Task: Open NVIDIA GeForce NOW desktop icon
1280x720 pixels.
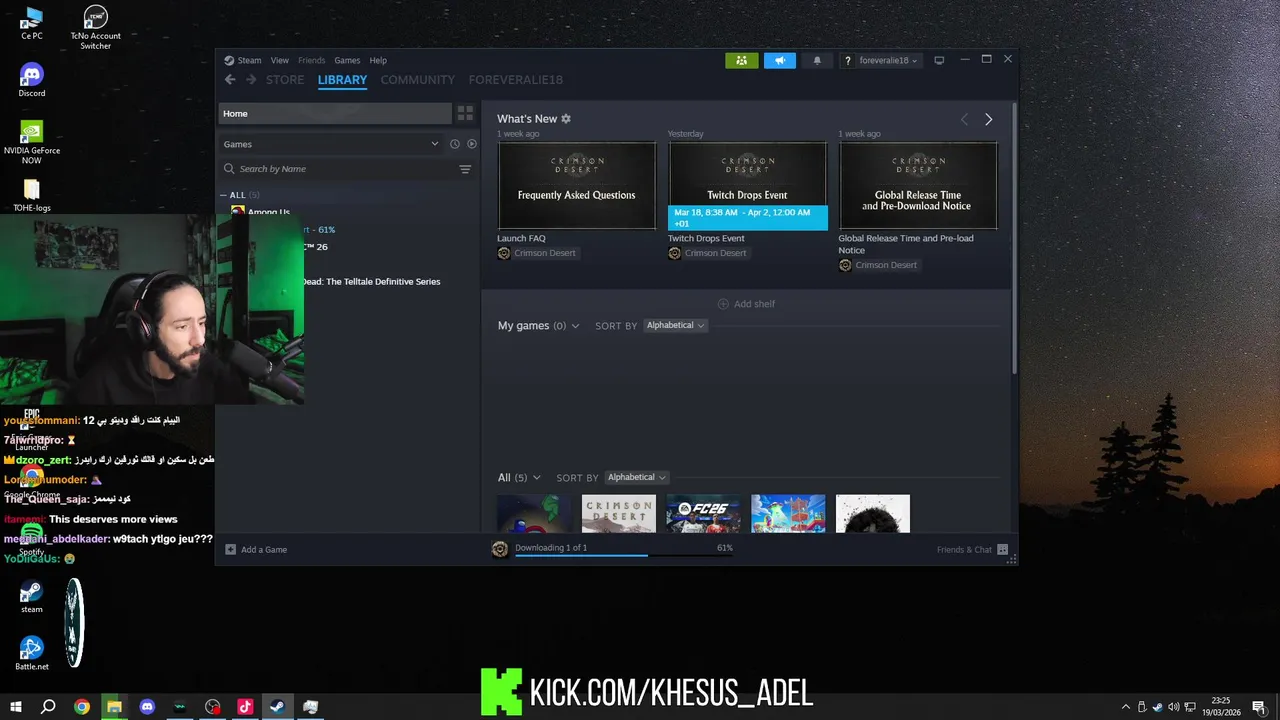Action: 31,143
